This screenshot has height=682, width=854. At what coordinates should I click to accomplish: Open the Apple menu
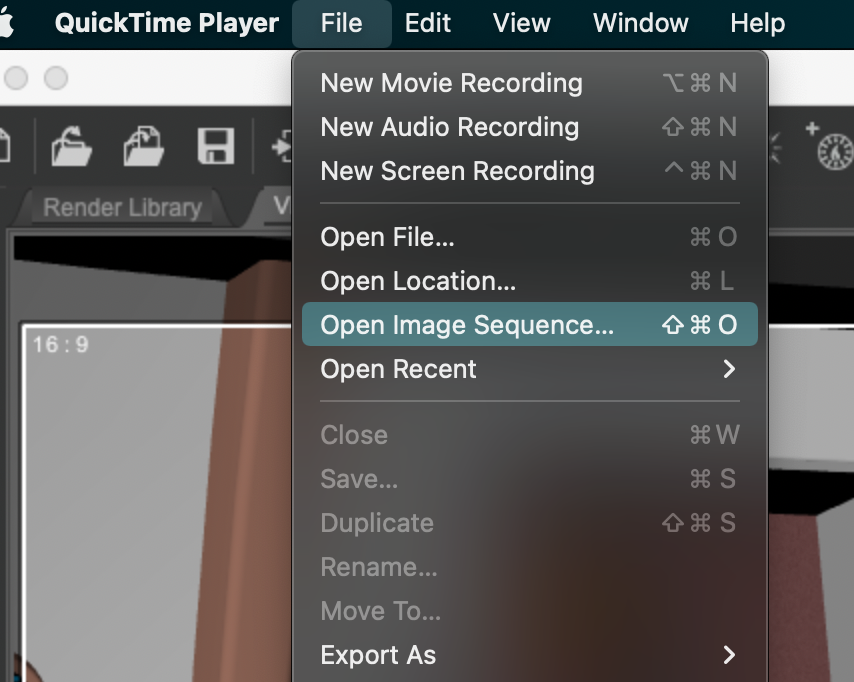pos(15,22)
